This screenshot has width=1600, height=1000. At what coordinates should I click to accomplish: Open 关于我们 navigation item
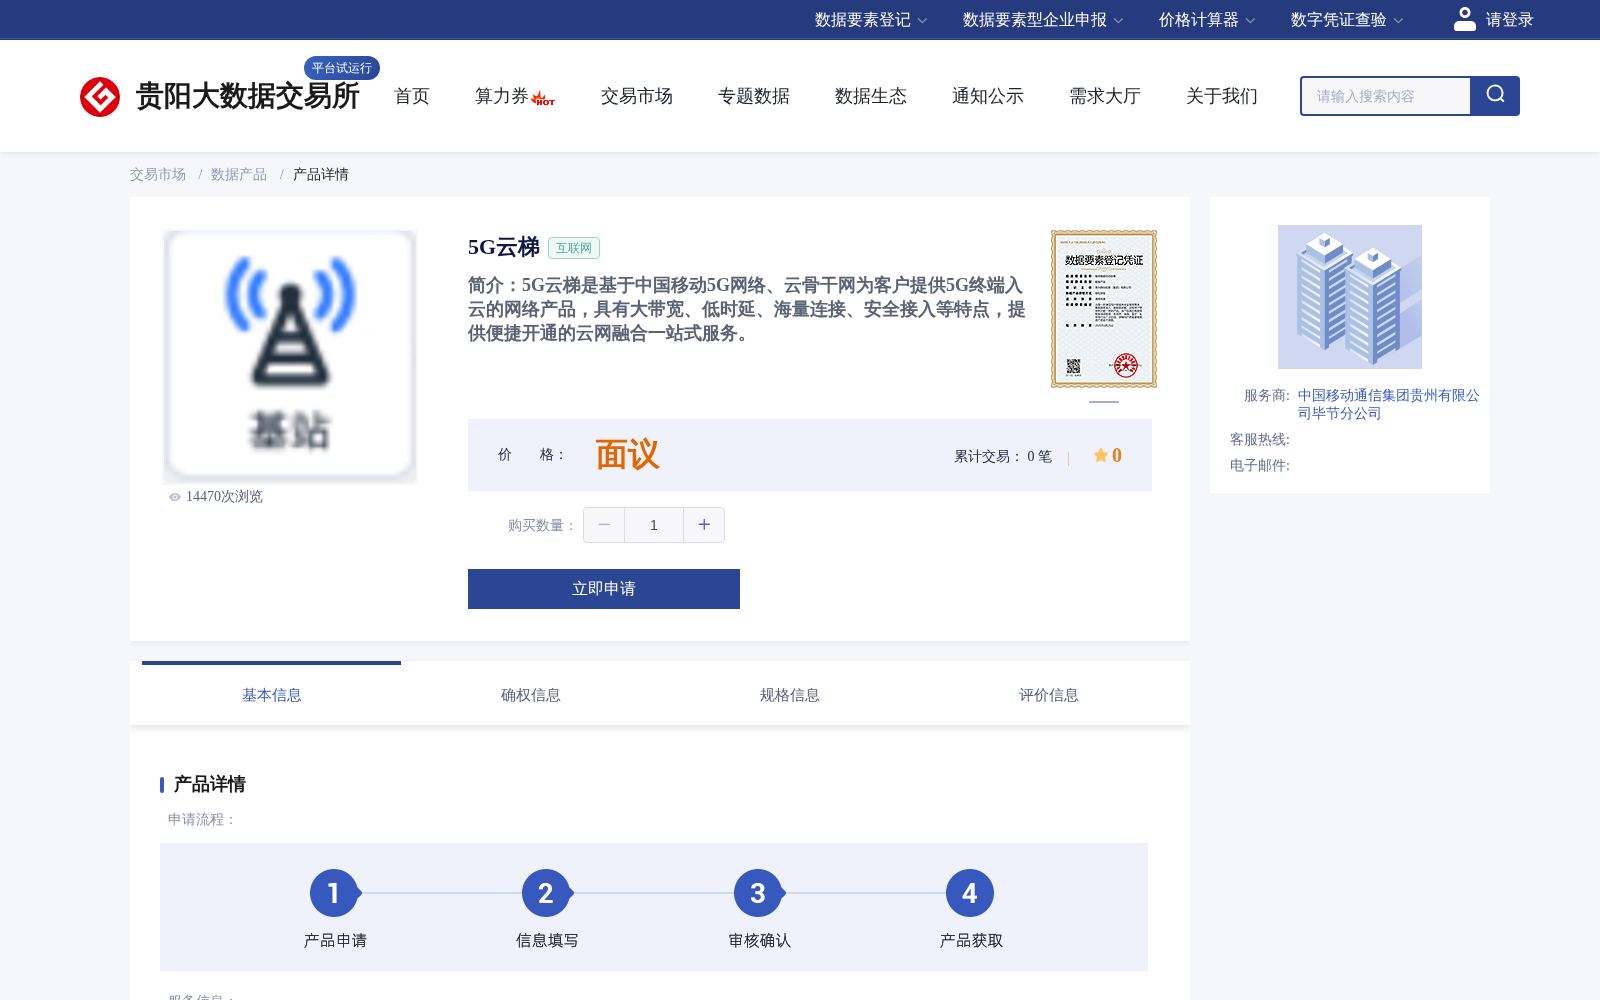click(x=1222, y=96)
